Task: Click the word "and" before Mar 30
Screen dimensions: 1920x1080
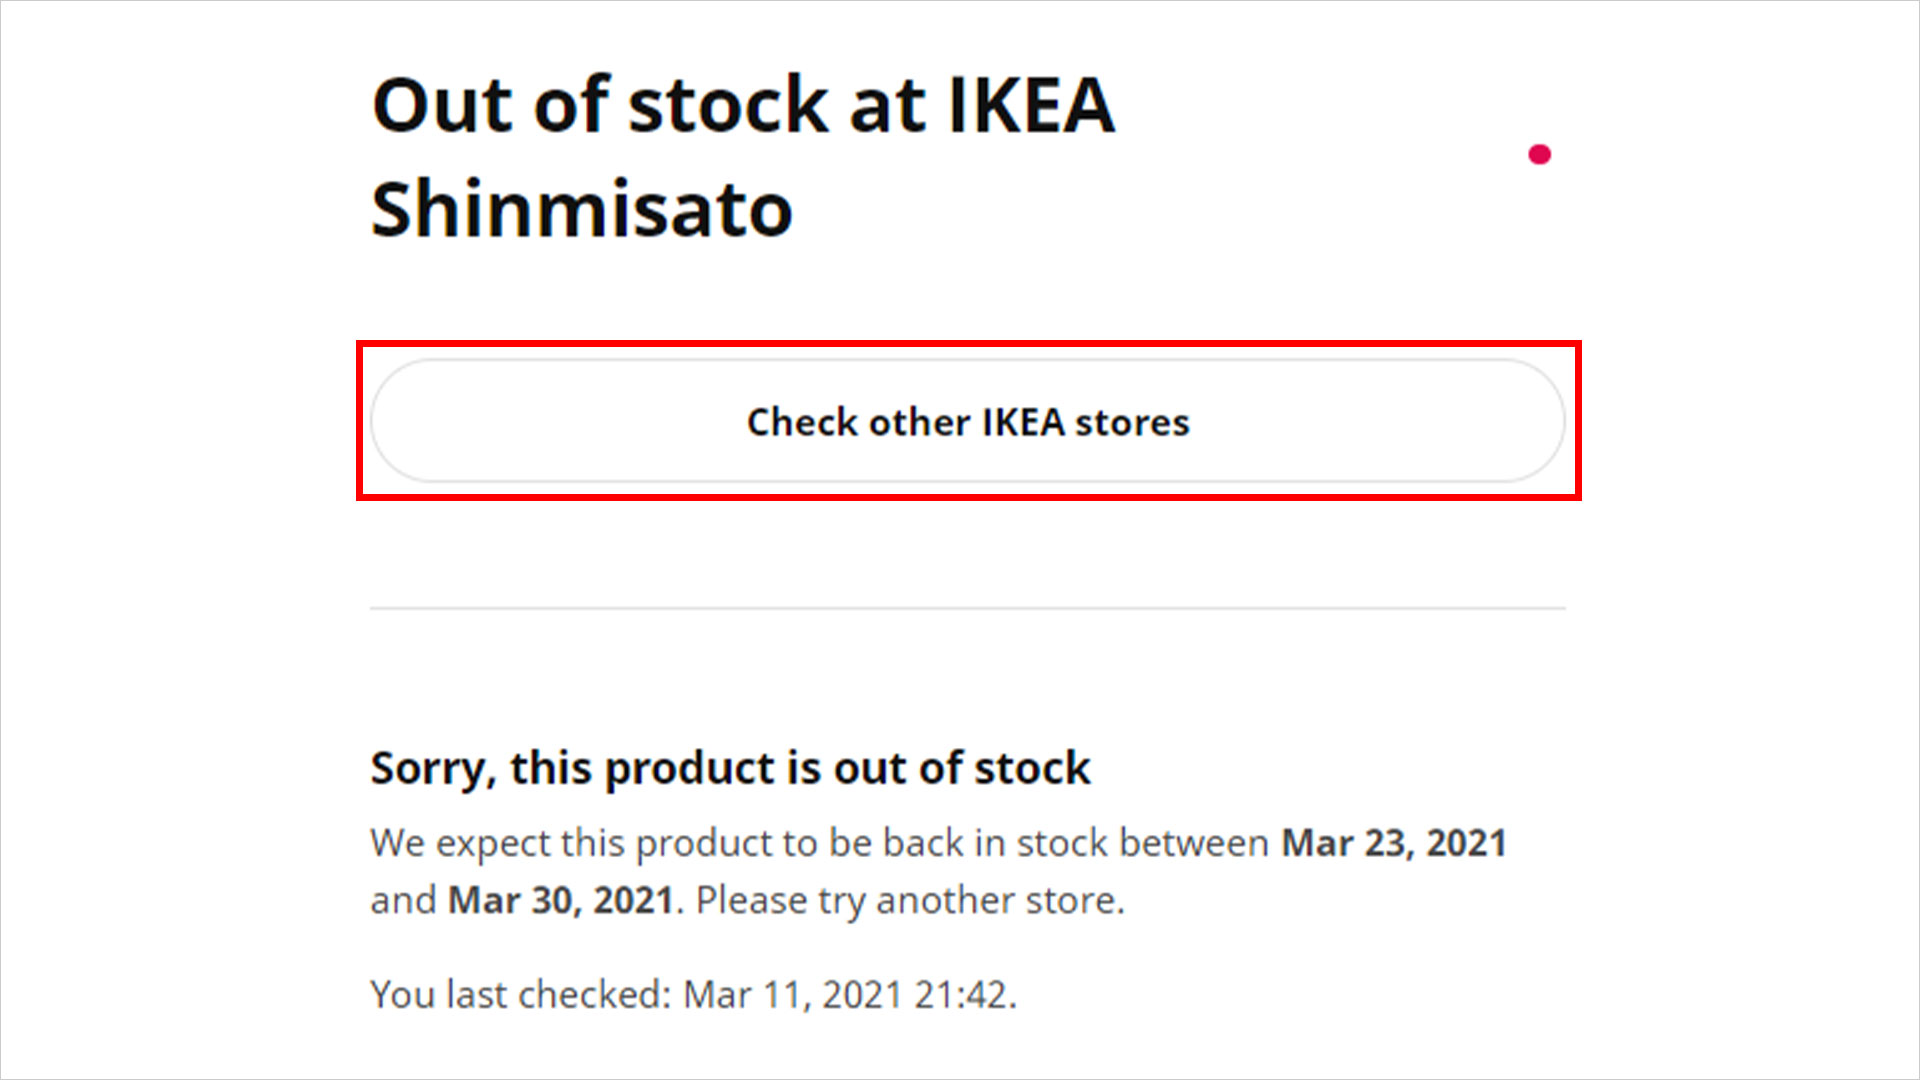Action: pyautogui.click(x=403, y=900)
